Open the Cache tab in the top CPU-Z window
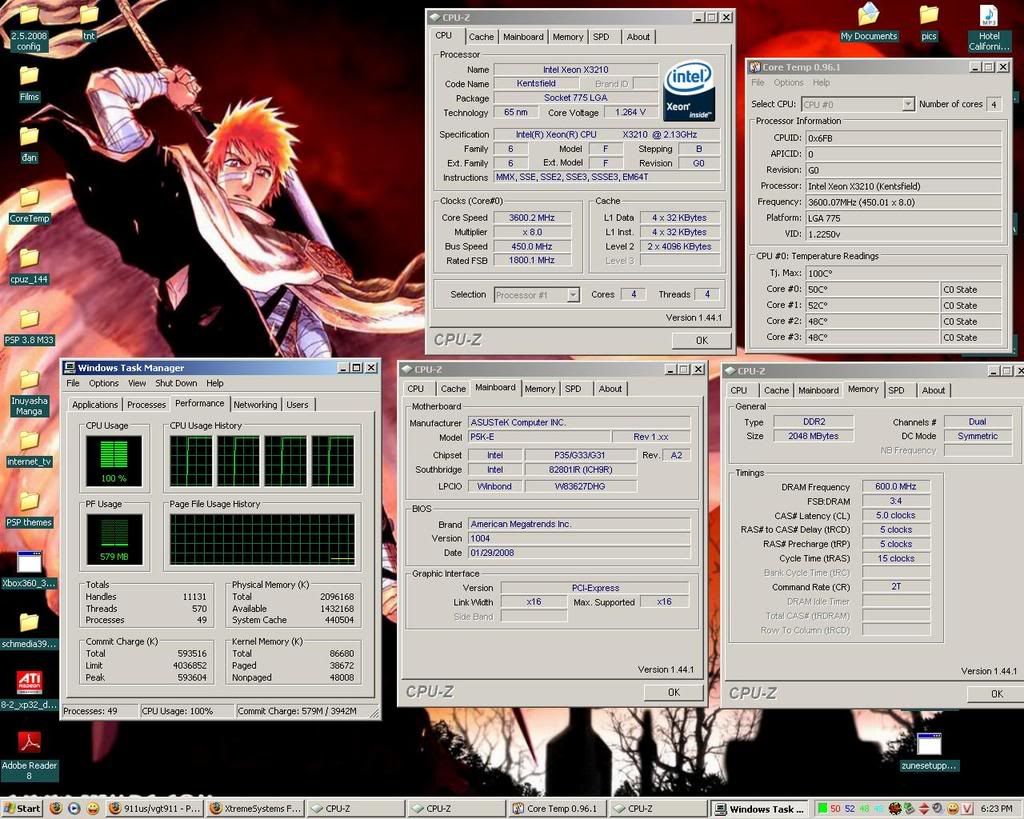 481,37
